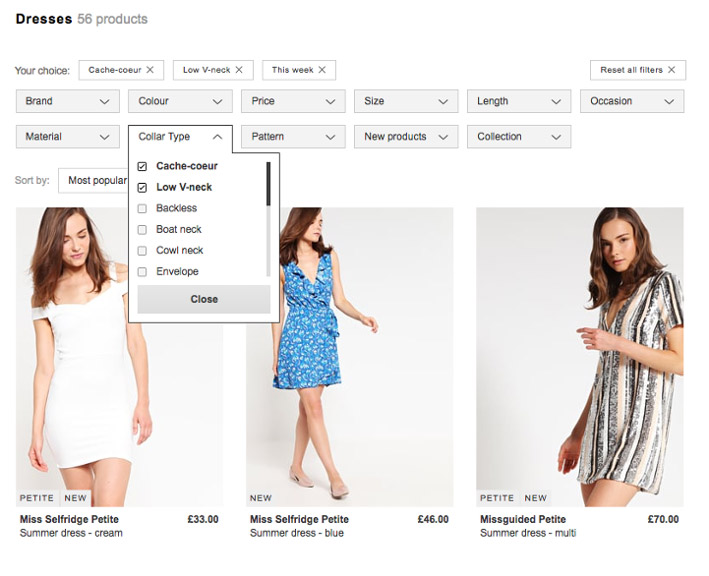Click the £46.00 price

point(433,519)
